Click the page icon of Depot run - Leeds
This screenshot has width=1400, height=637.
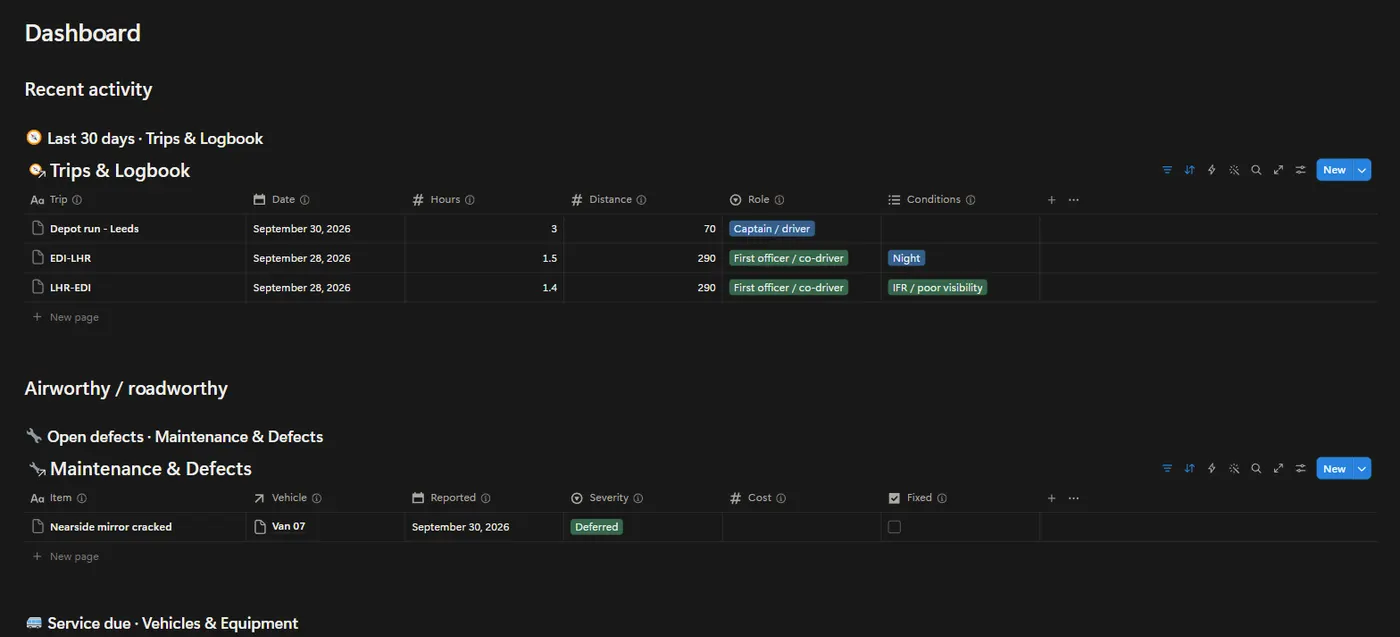(x=38, y=228)
